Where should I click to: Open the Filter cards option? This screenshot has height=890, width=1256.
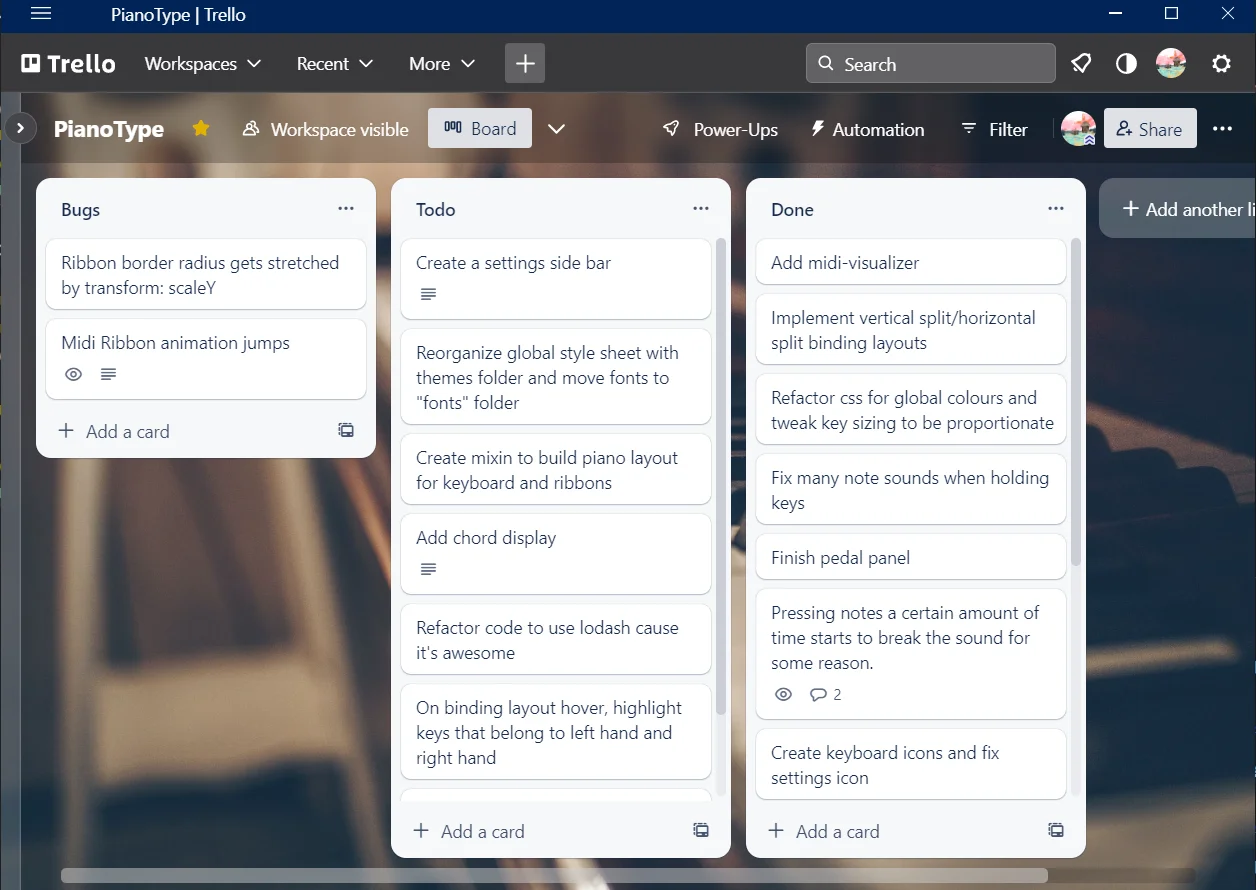(x=994, y=129)
